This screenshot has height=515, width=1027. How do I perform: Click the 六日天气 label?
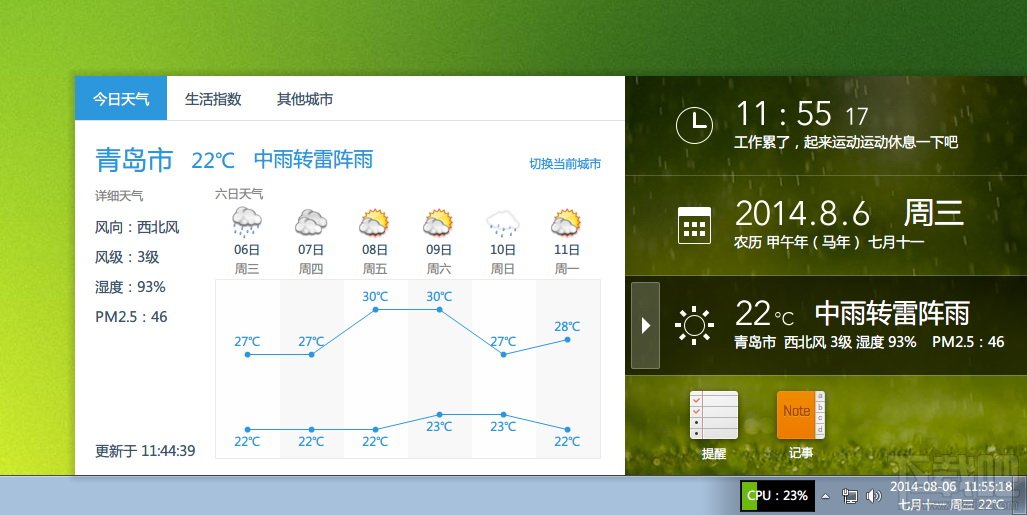pos(239,194)
